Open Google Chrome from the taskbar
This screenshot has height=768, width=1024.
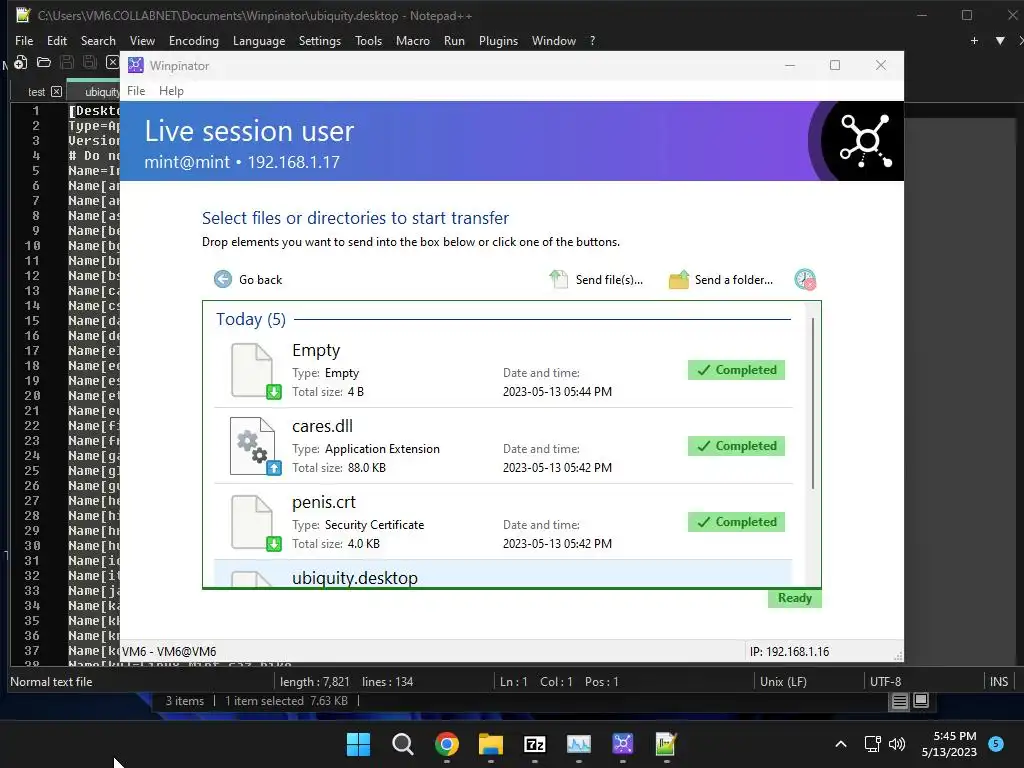(447, 744)
